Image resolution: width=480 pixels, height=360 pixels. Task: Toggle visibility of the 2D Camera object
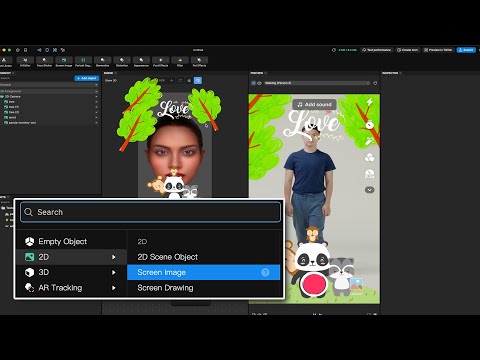[96, 97]
